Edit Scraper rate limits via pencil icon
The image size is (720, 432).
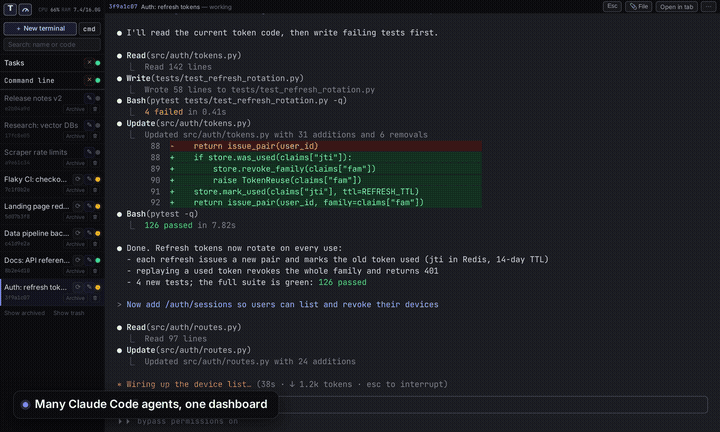tap(89, 152)
